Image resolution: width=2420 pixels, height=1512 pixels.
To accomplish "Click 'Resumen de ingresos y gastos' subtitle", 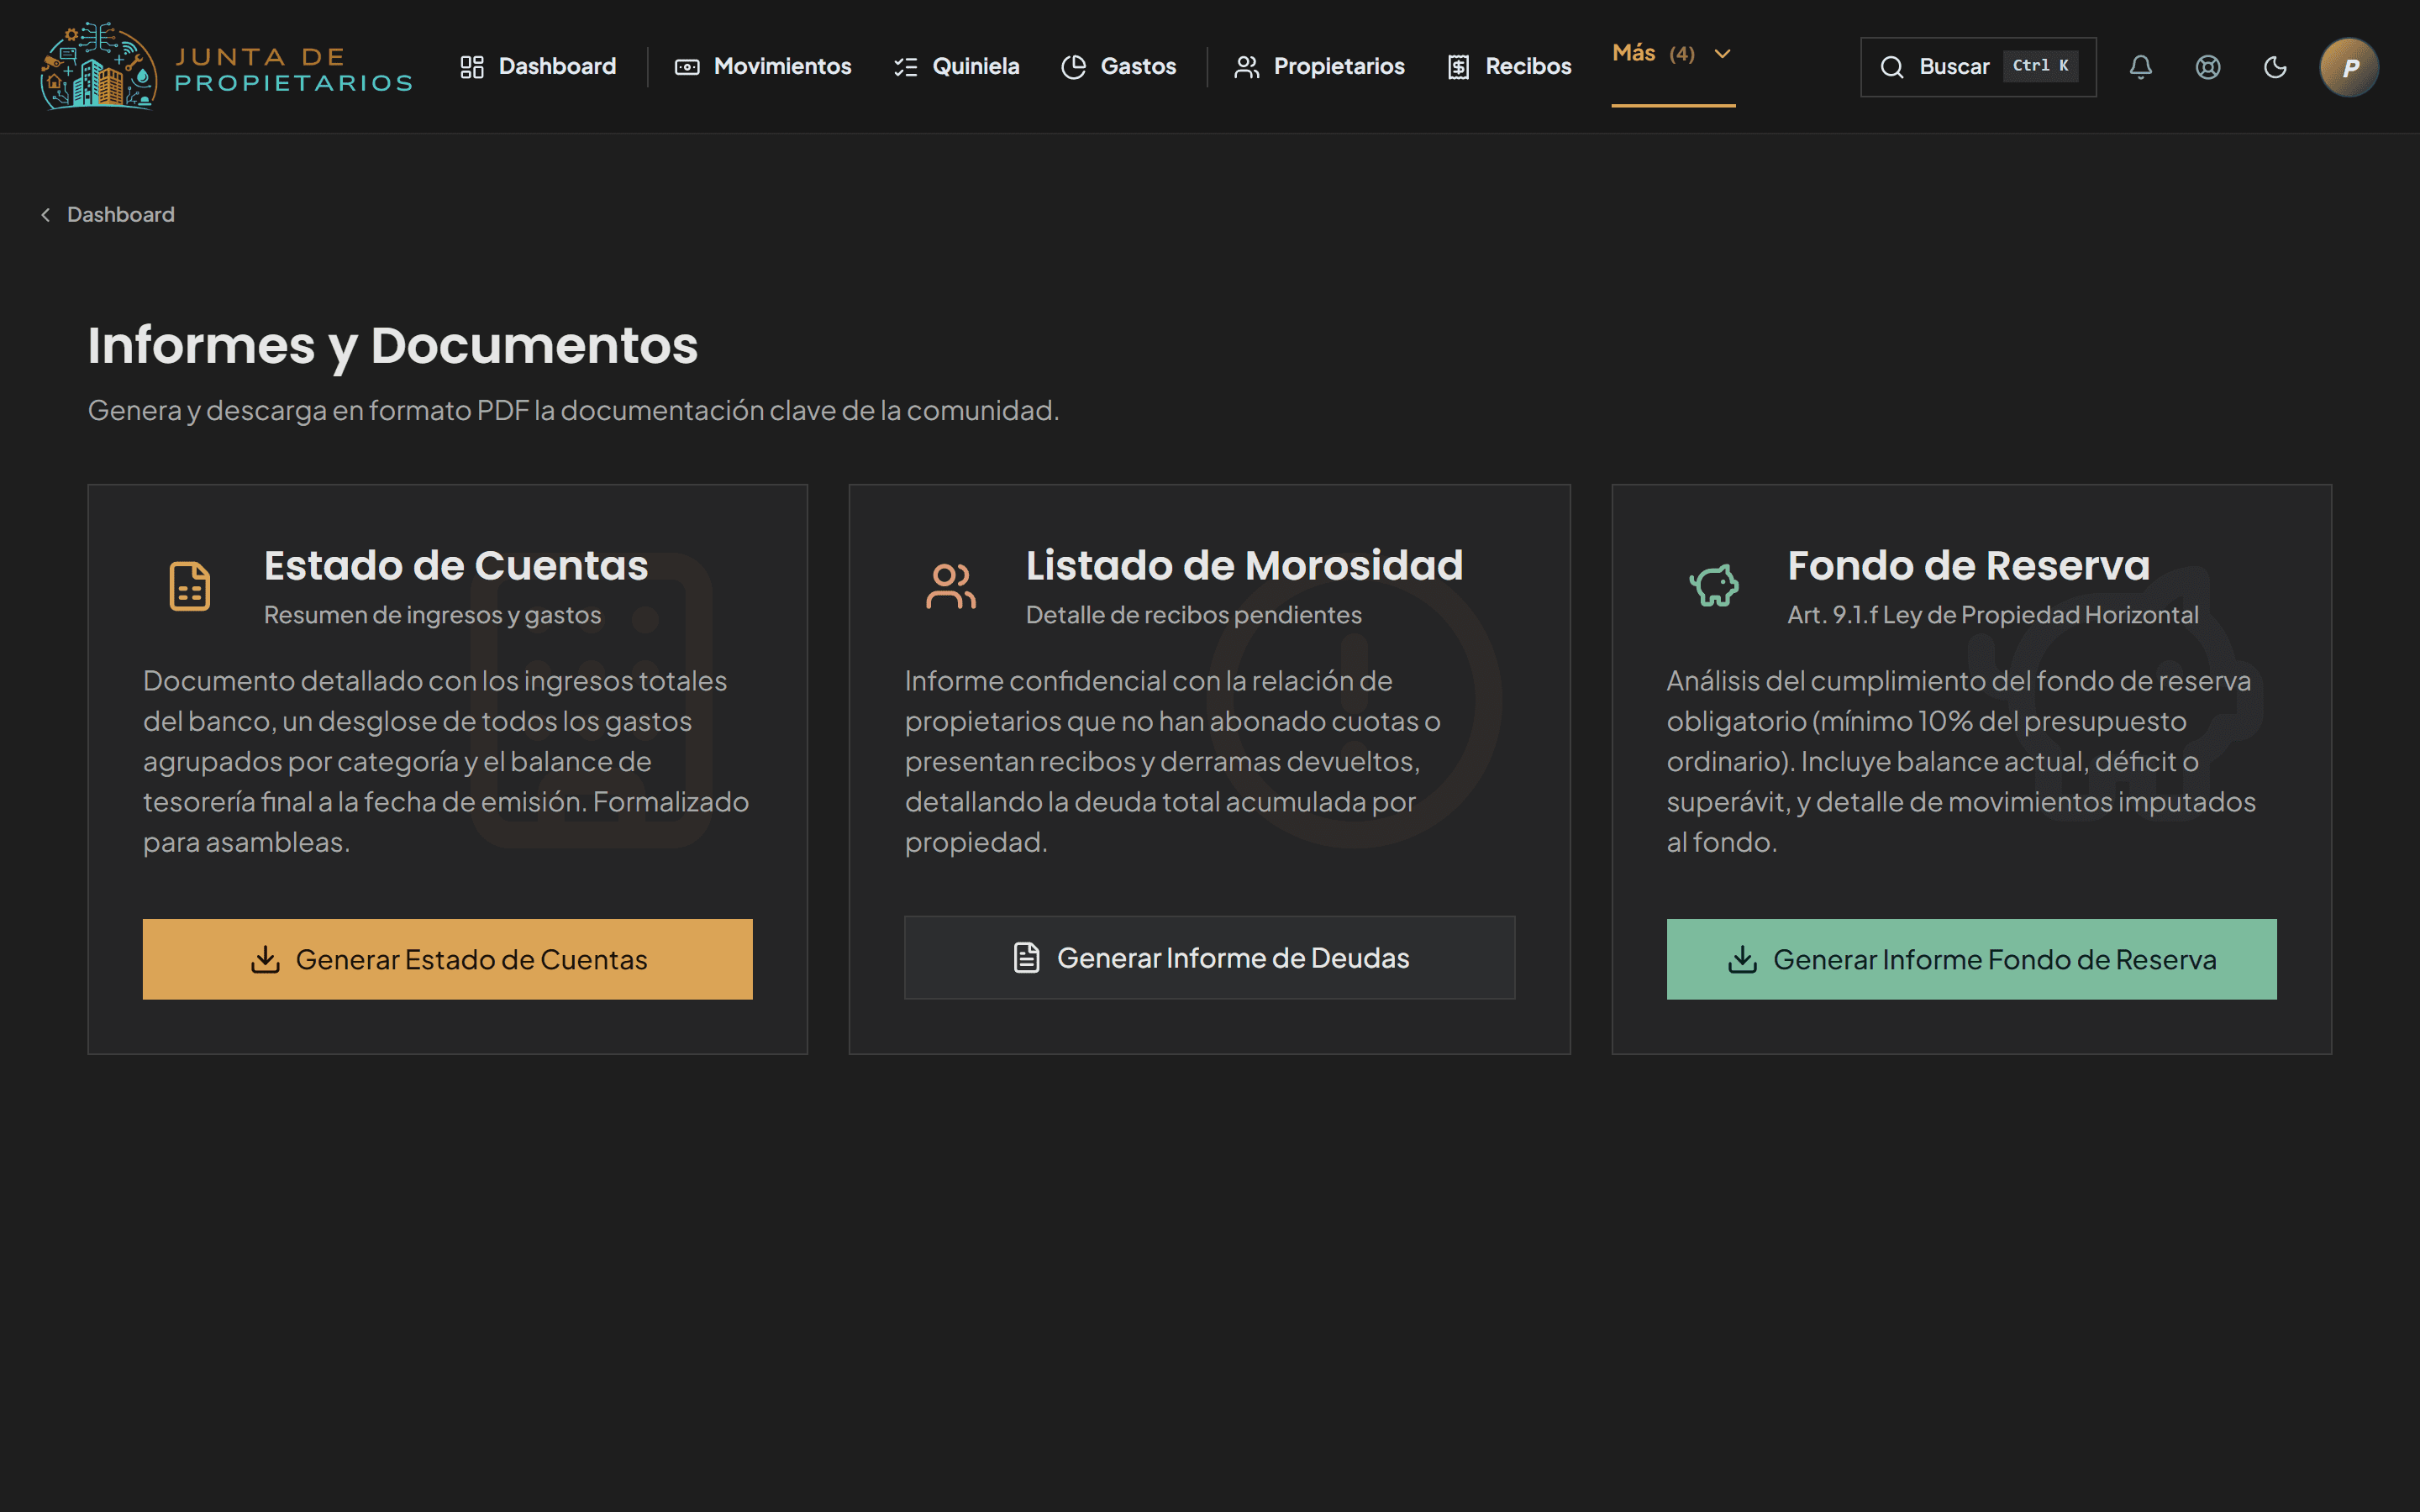I will pyautogui.click(x=432, y=615).
